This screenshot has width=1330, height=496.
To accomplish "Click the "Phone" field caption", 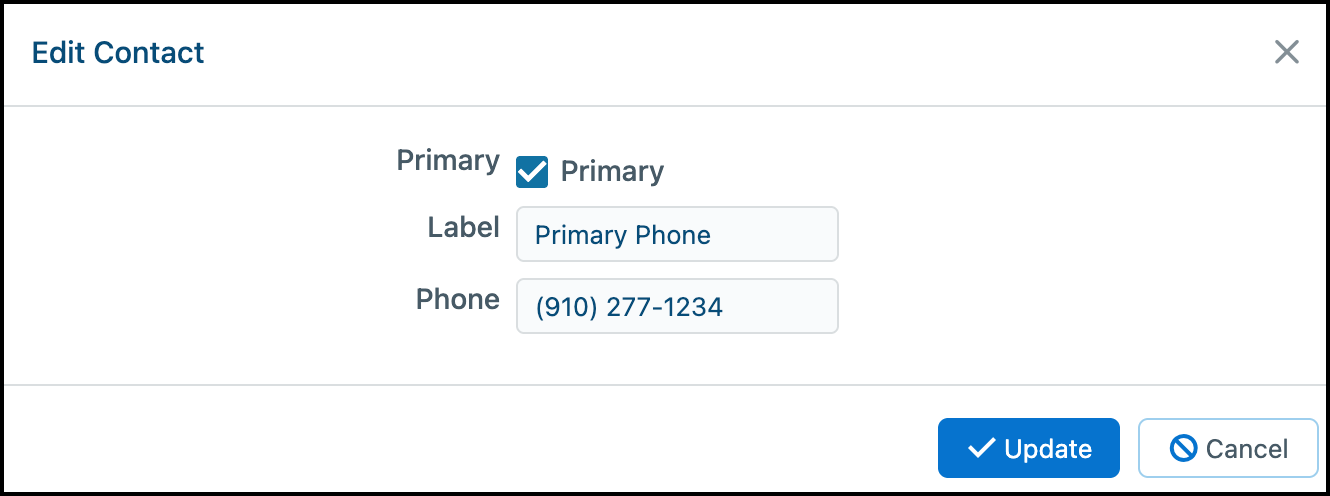I will coord(458,299).
